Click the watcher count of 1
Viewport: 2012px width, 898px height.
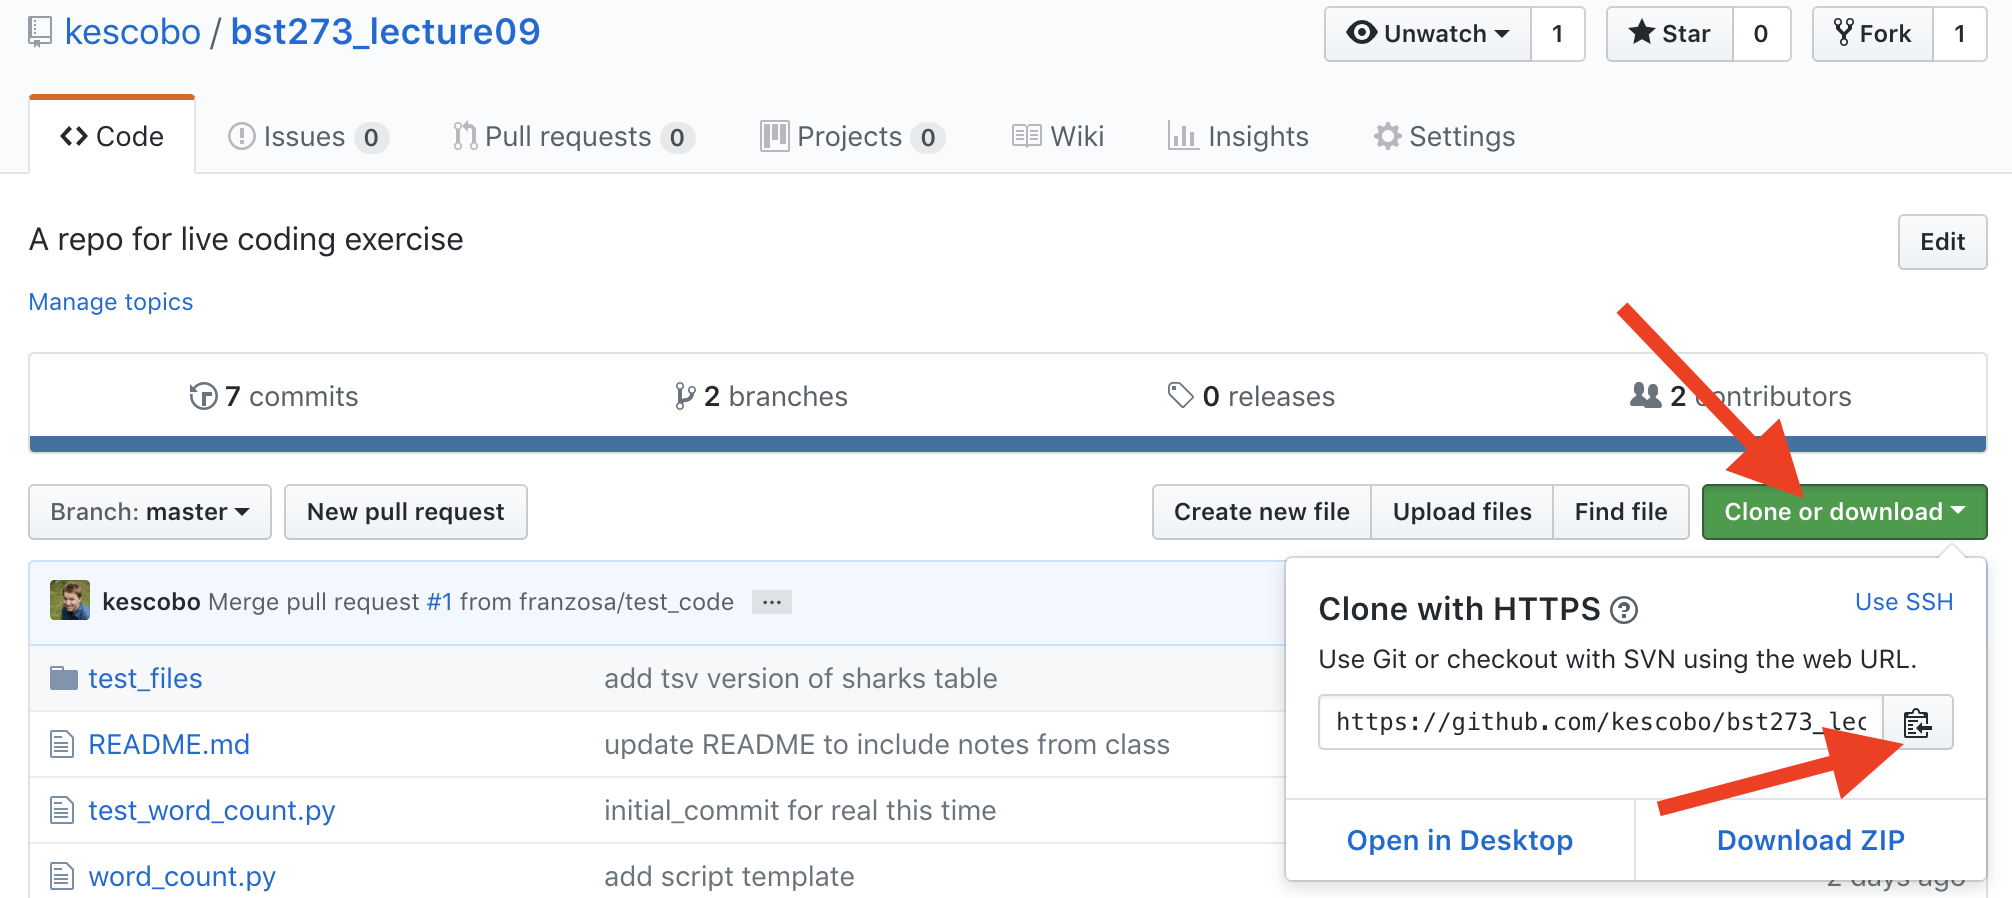(x=1558, y=34)
